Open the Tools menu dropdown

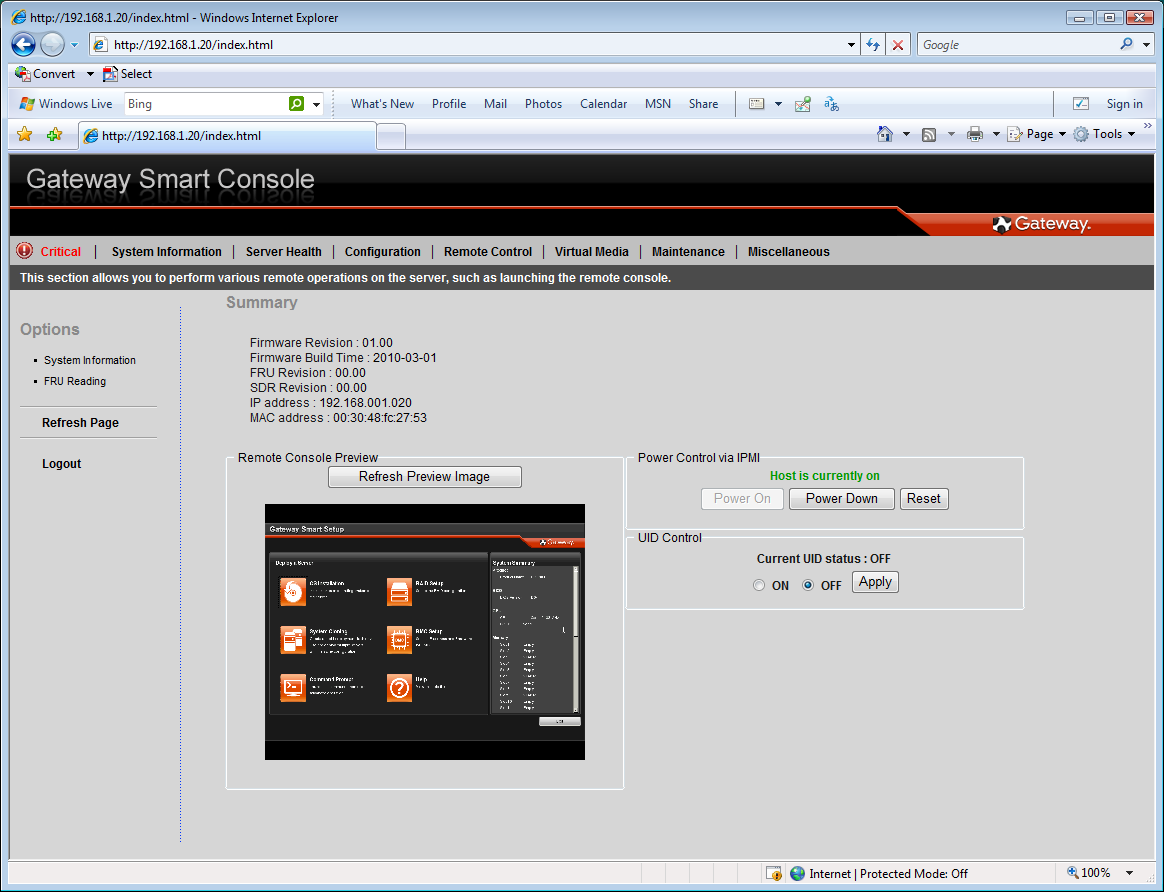click(x=1105, y=134)
